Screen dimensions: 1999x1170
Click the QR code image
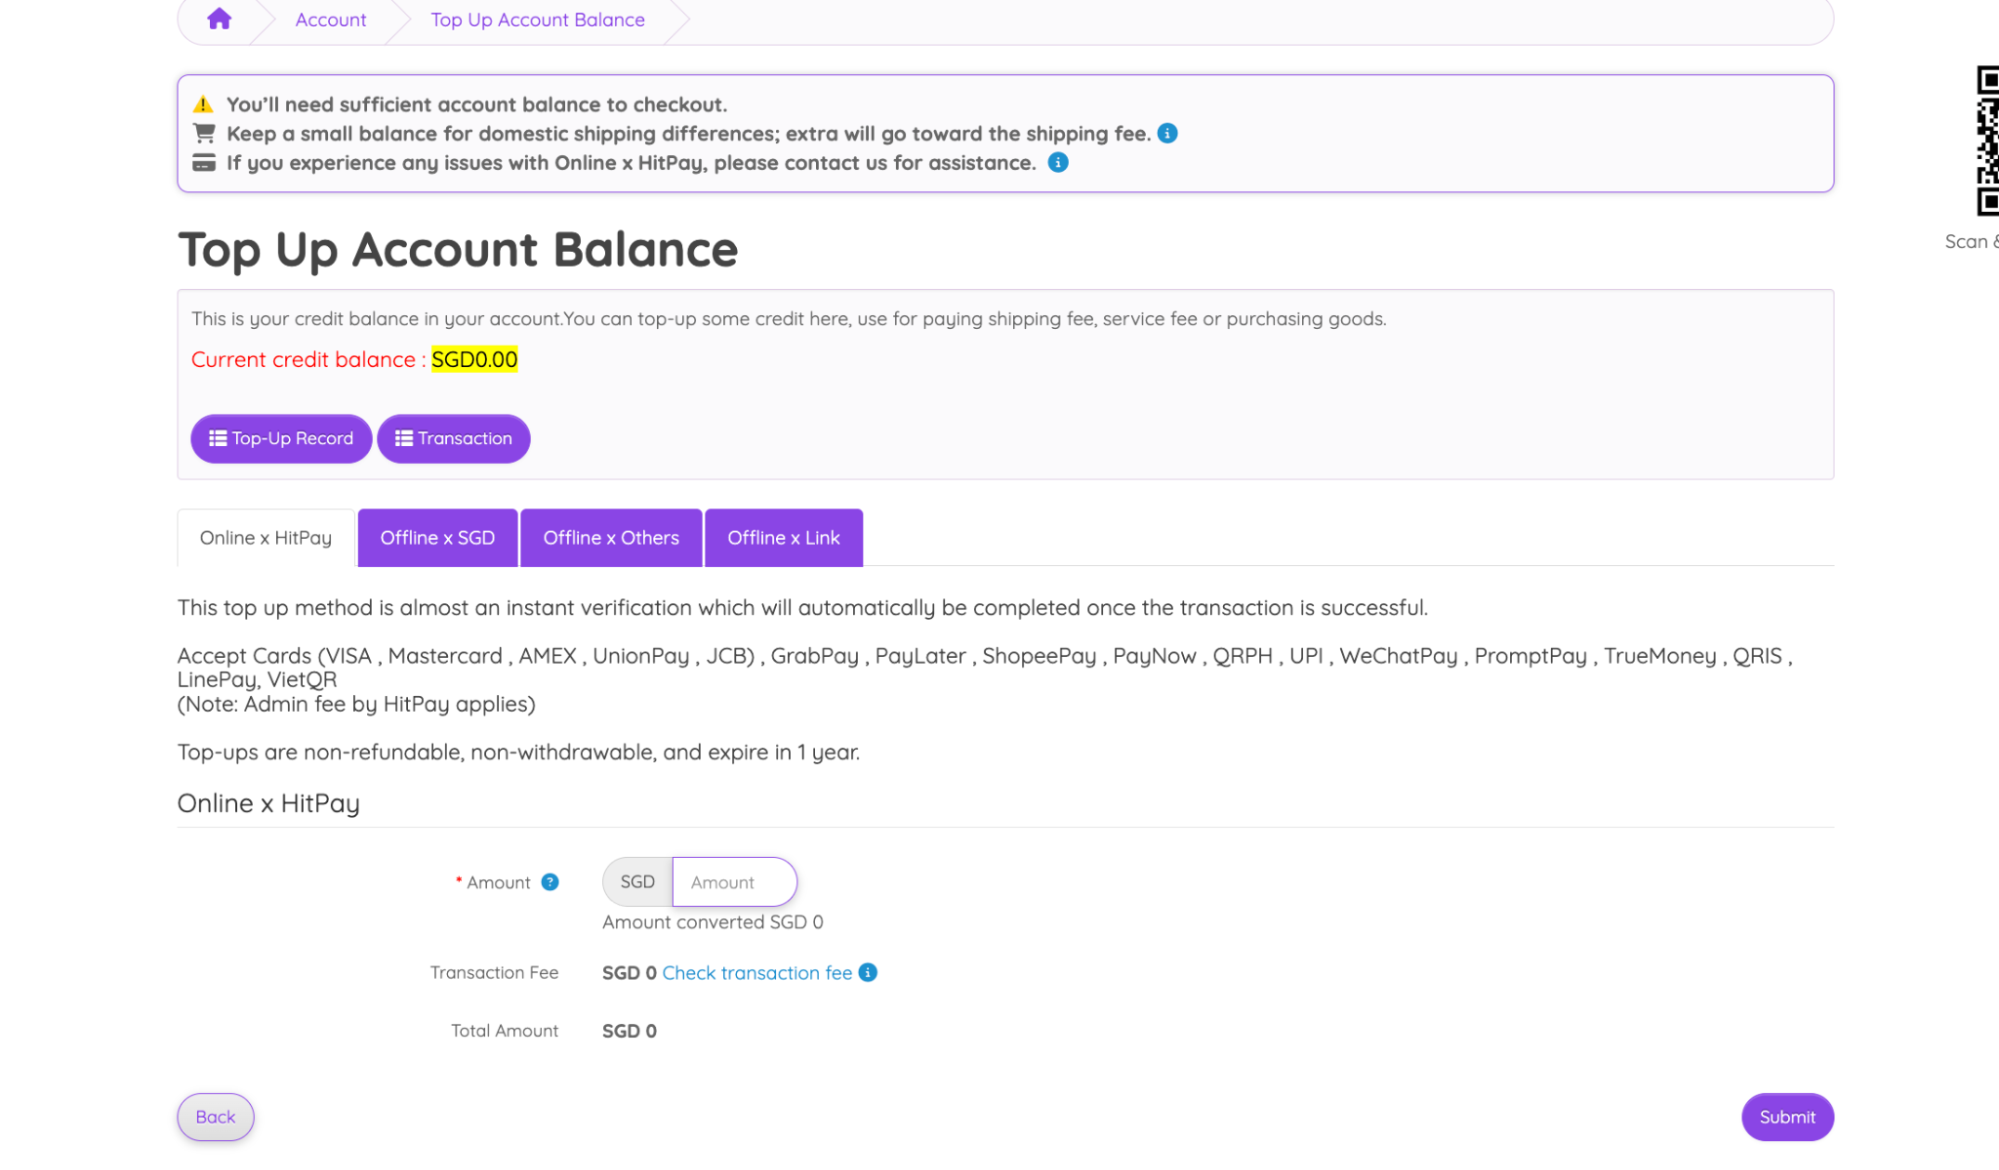point(1986,140)
